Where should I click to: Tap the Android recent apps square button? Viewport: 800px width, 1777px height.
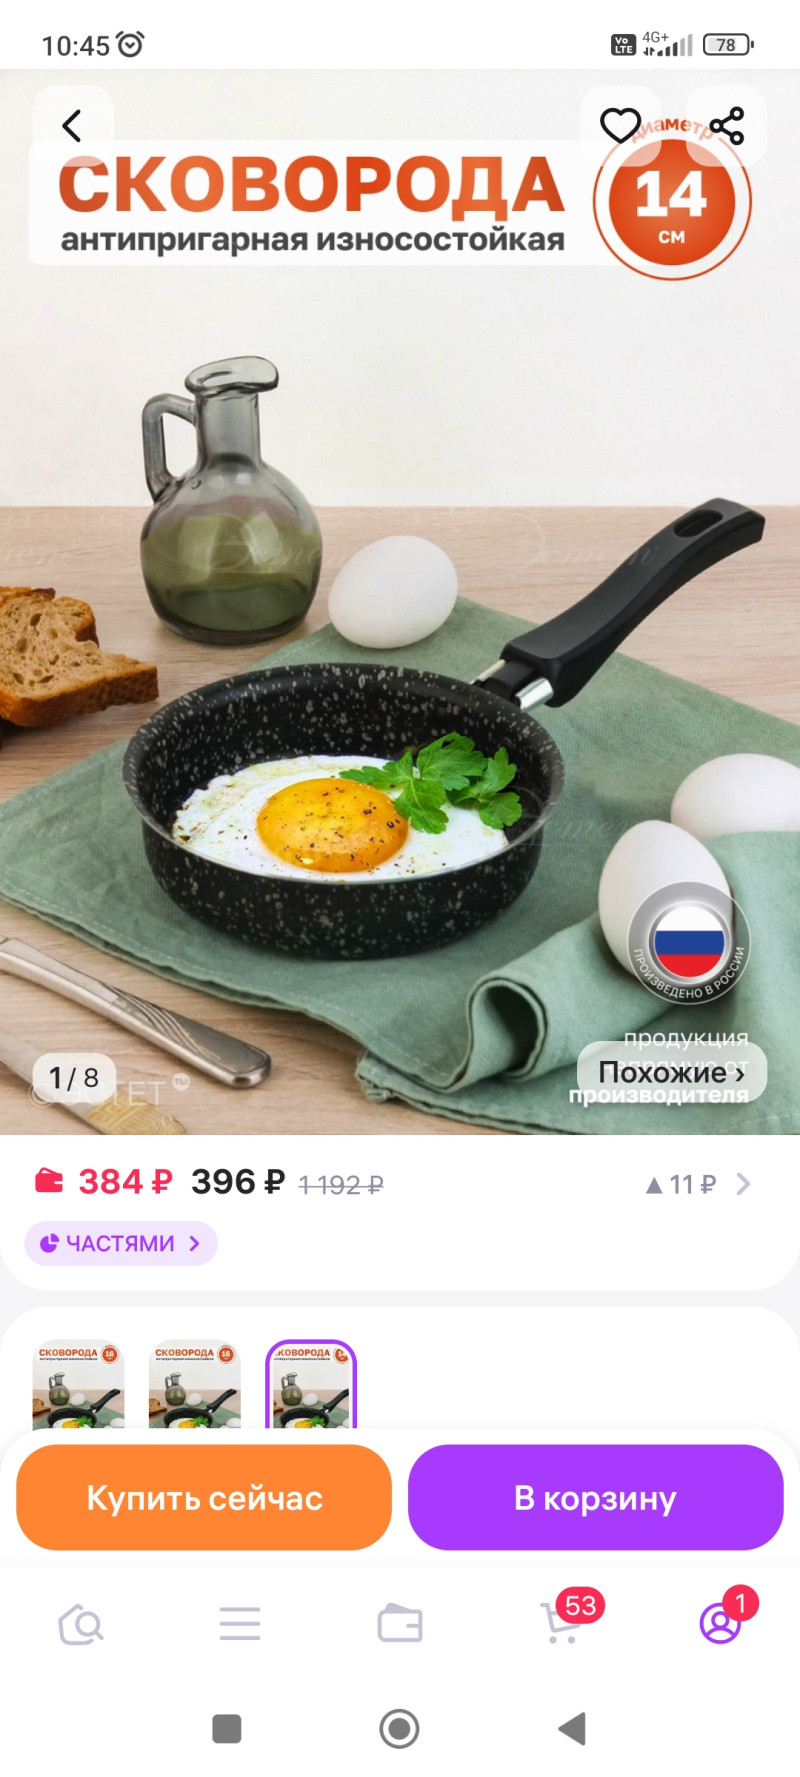tap(227, 1728)
